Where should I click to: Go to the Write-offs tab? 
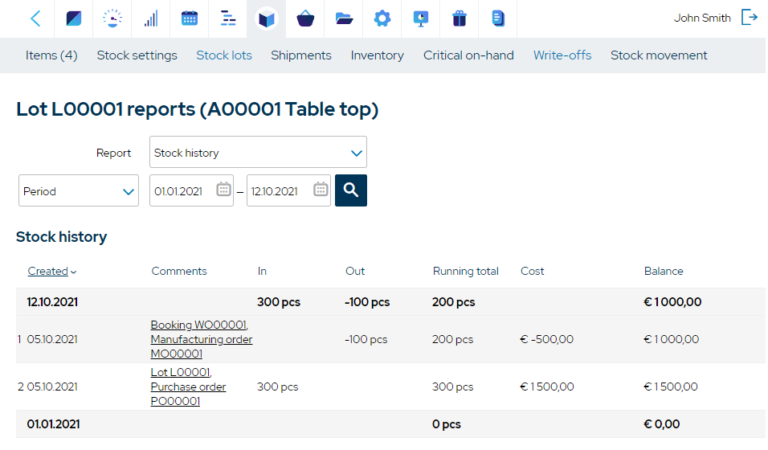(x=562, y=55)
